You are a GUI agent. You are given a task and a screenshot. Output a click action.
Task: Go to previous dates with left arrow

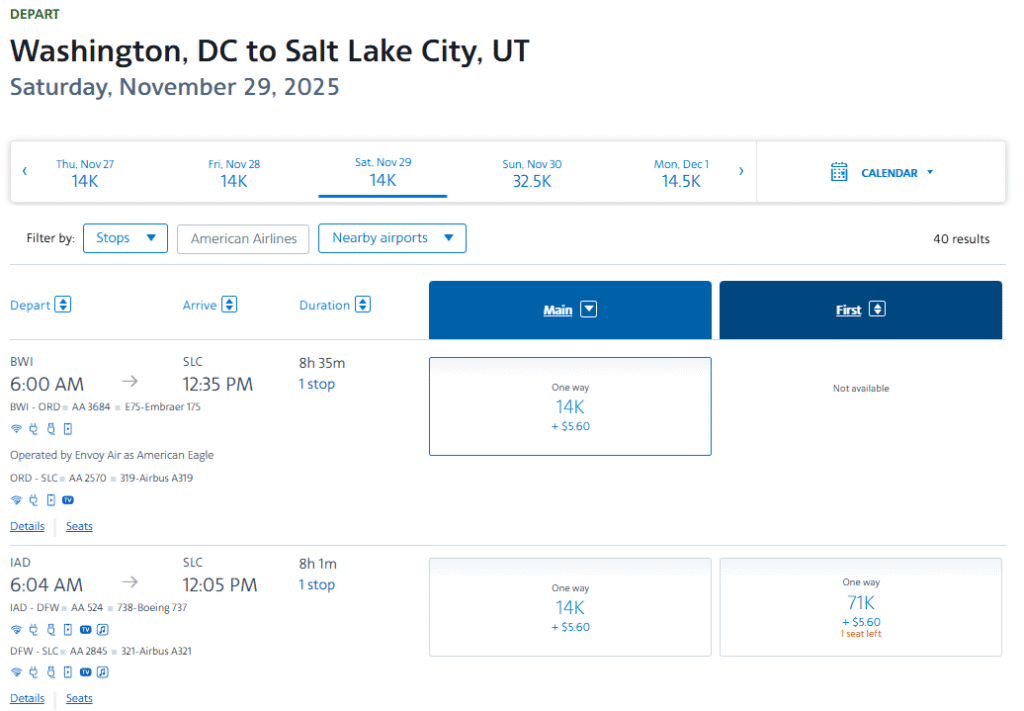[x=25, y=171]
